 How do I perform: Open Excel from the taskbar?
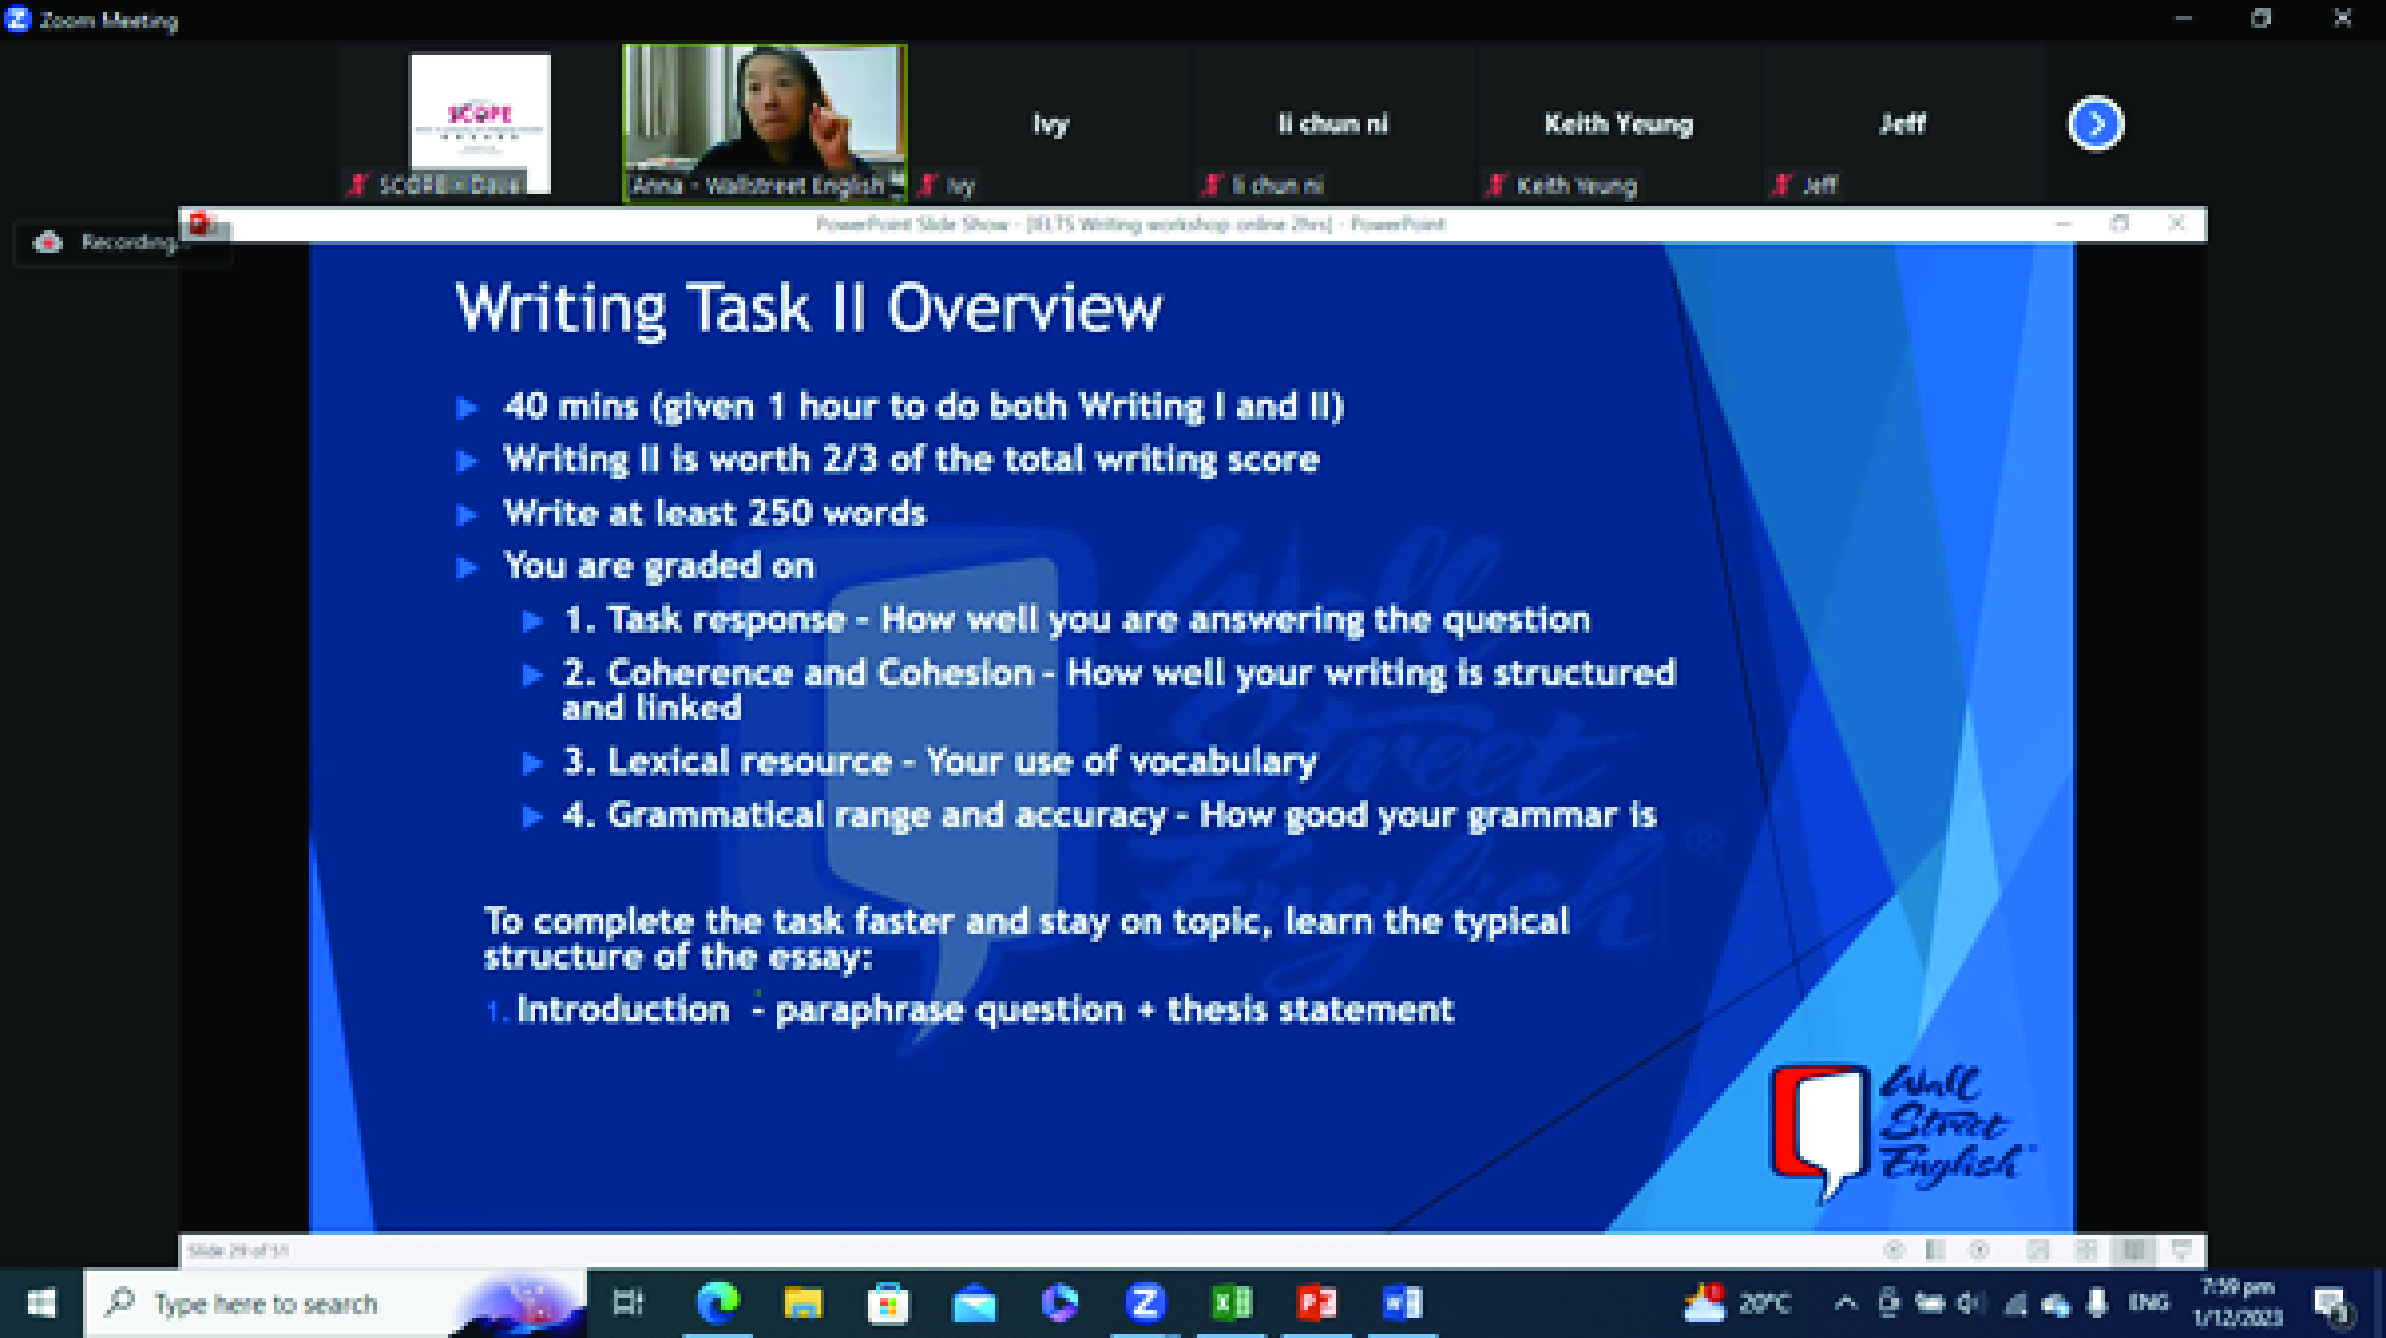point(1231,1302)
